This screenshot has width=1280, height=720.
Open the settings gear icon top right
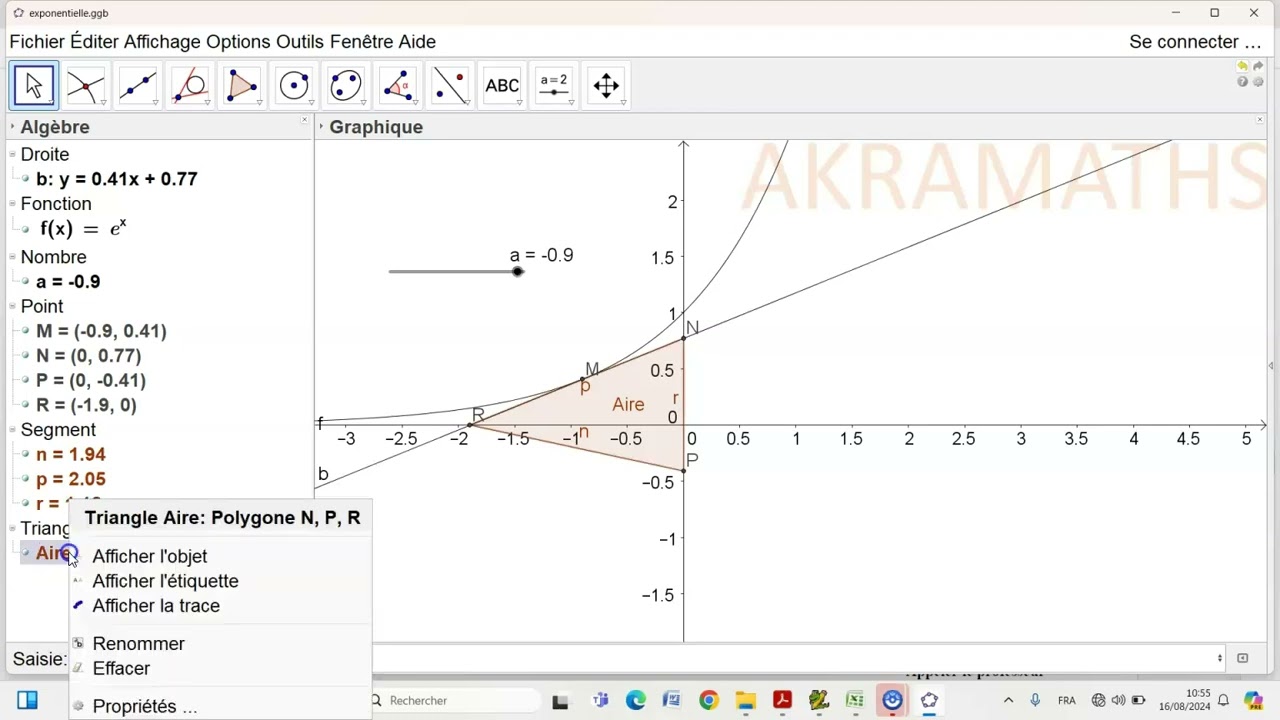tap(1258, 82)
